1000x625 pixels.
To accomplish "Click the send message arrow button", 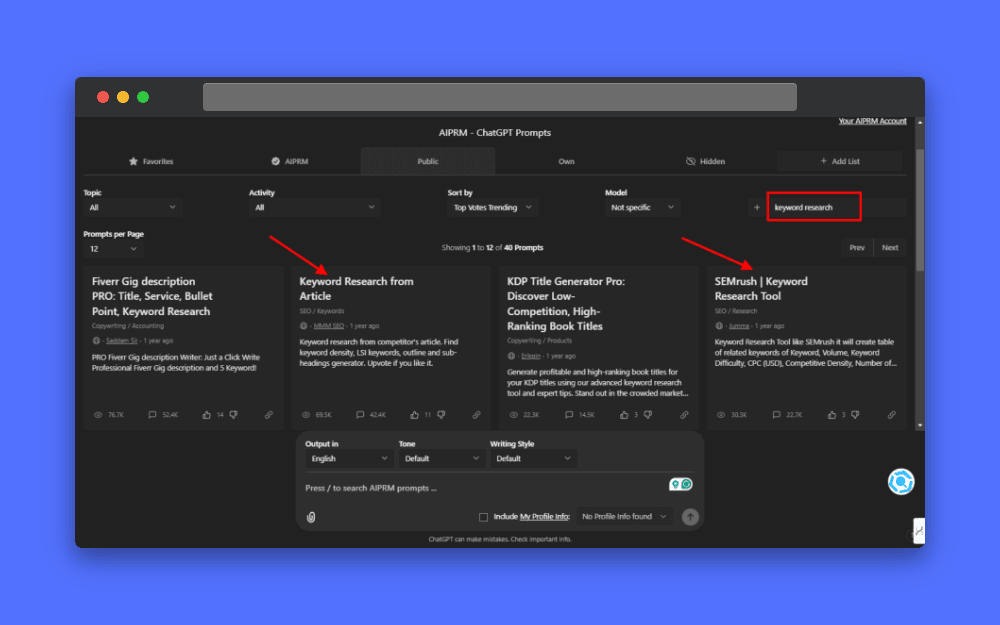I will (x=690, y=517).
